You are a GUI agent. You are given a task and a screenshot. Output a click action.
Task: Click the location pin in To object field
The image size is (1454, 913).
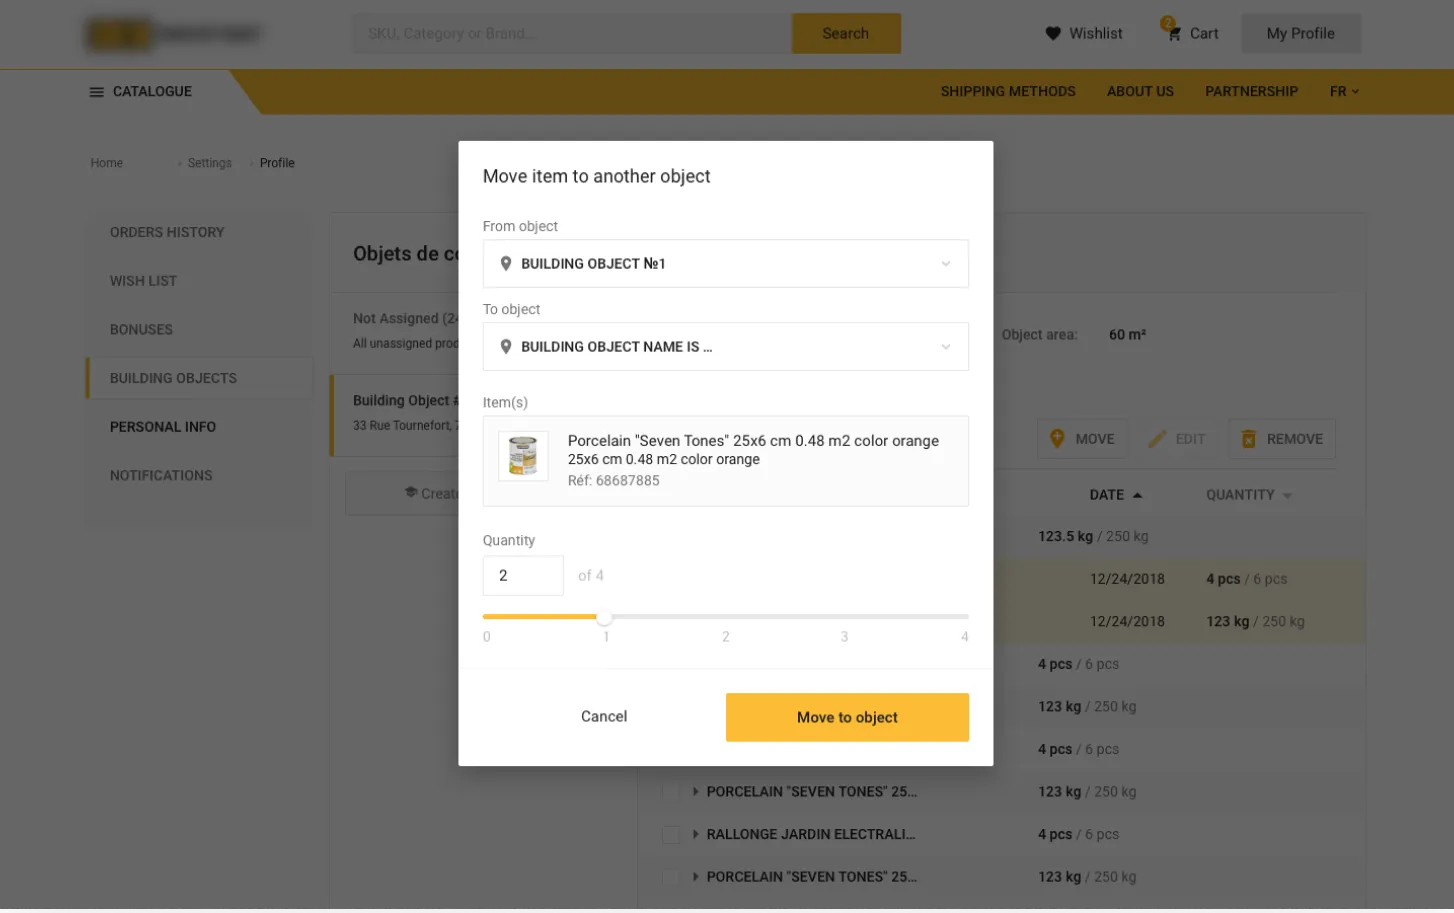(x=506, y=347)
